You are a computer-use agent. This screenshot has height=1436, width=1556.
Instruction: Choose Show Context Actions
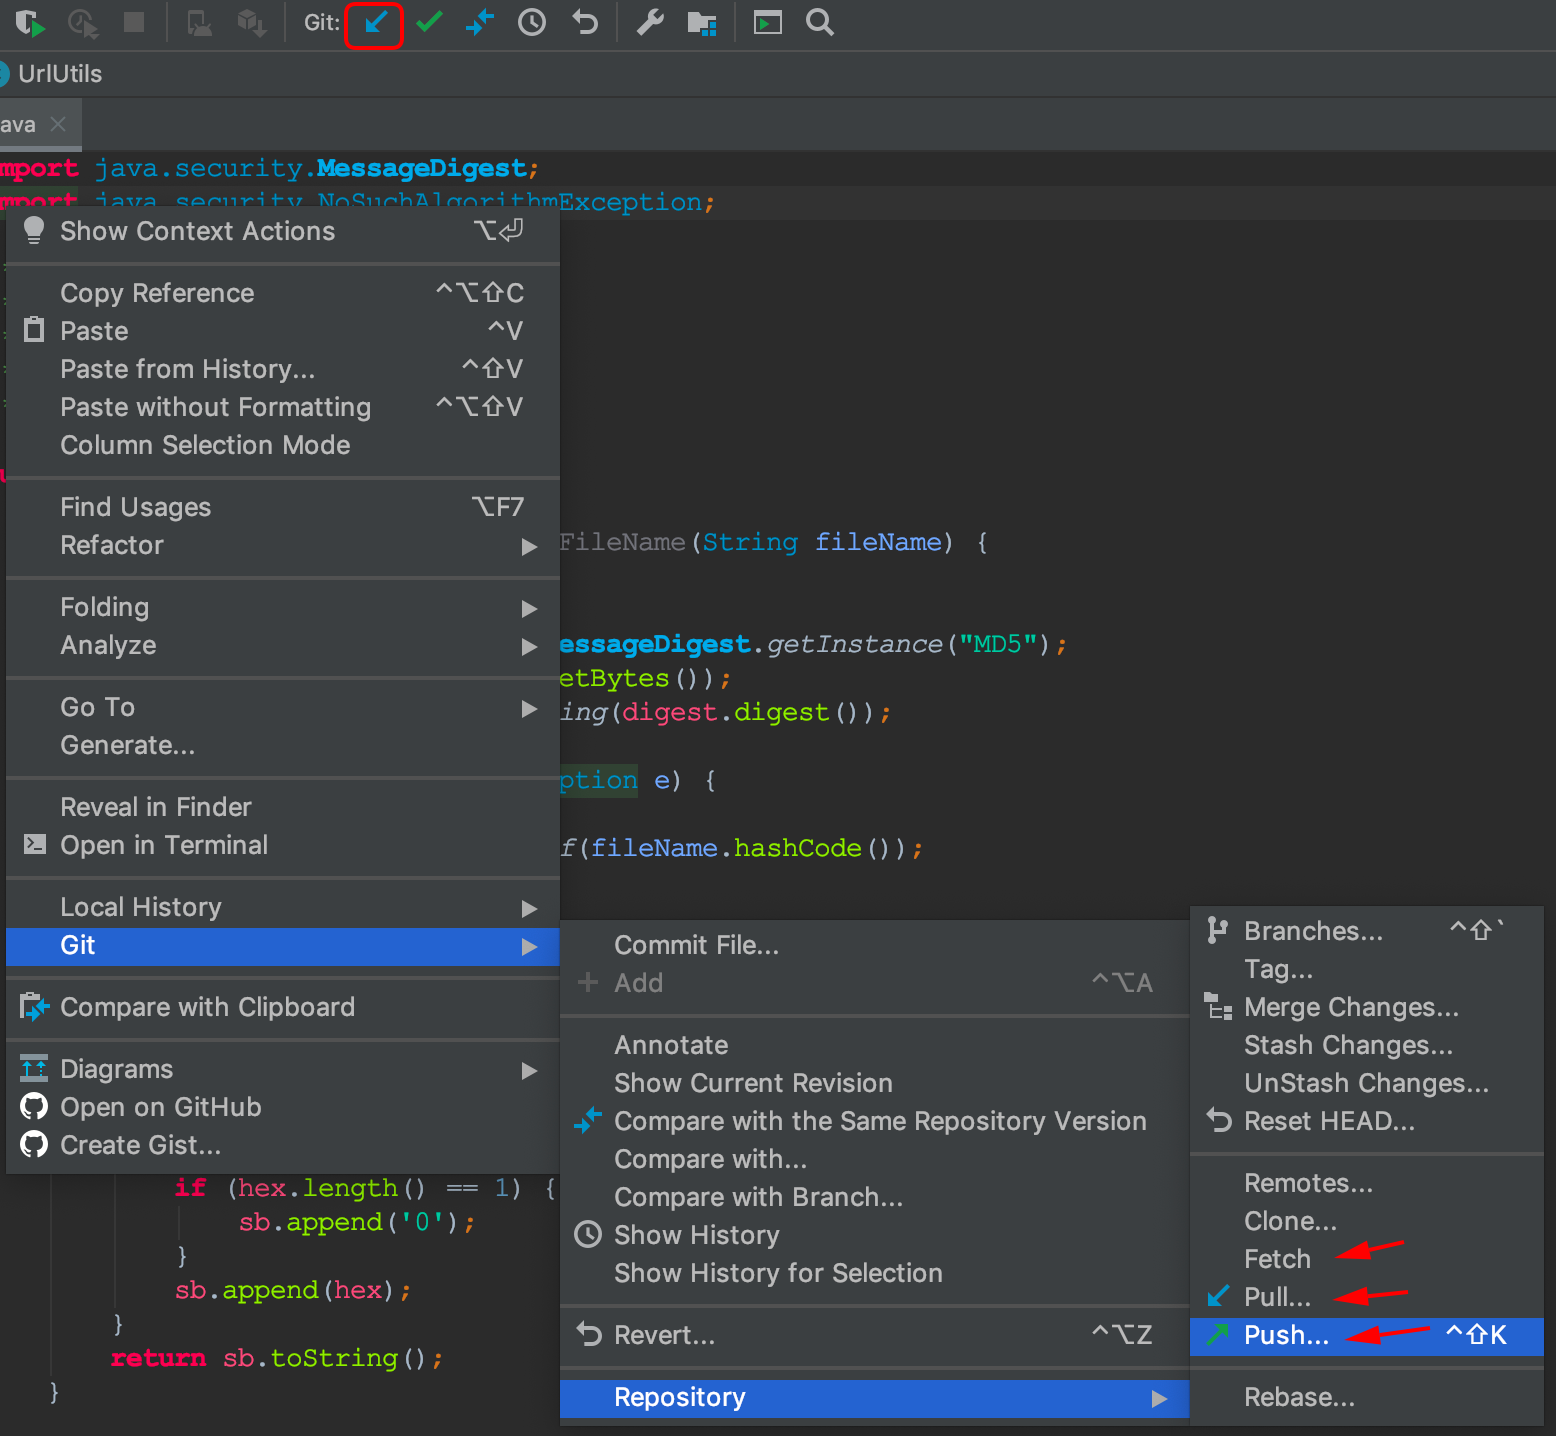click(283, 231)
